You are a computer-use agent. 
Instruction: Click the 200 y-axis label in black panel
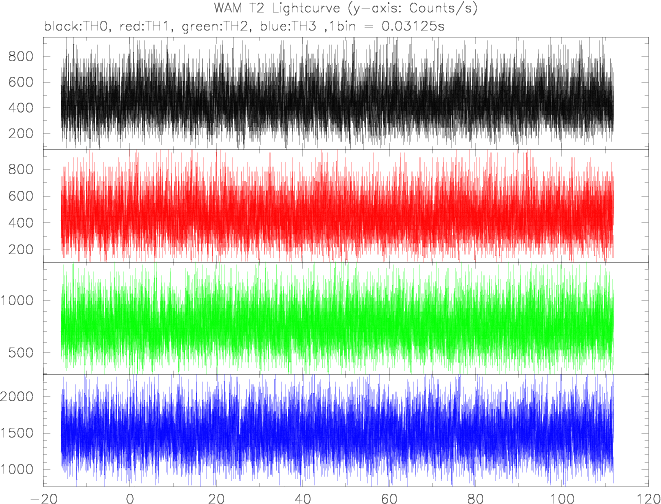21,134
